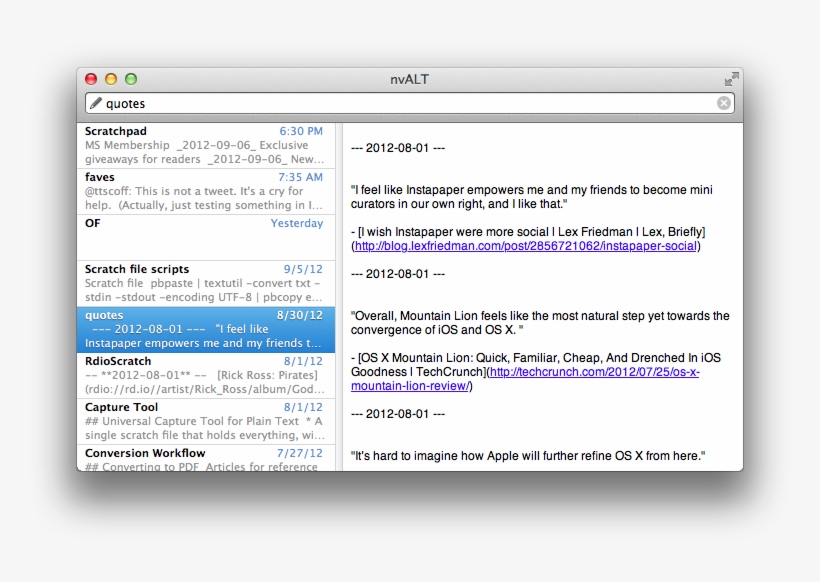The width and height of the screenshot is (820, 582).
Task: Open the faves note
Action: pos(204,191)
